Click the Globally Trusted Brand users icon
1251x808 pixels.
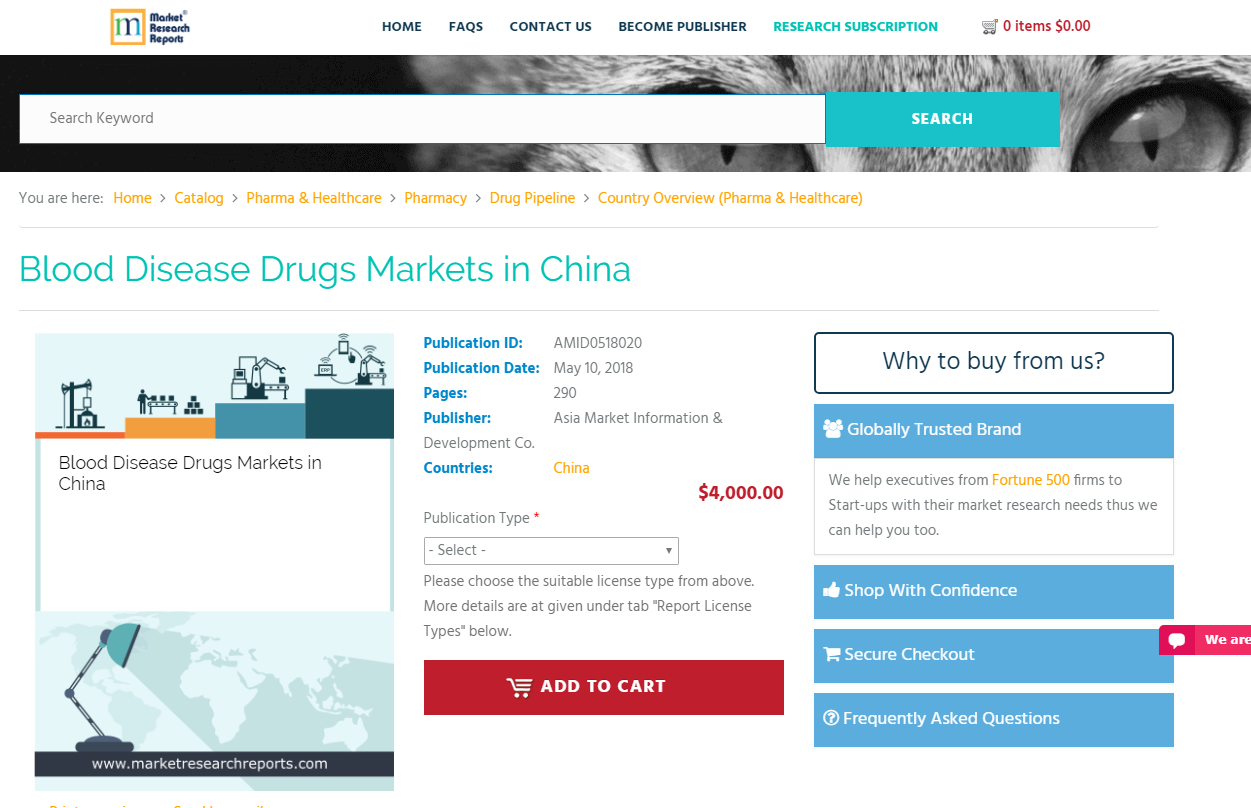(833, 429)
